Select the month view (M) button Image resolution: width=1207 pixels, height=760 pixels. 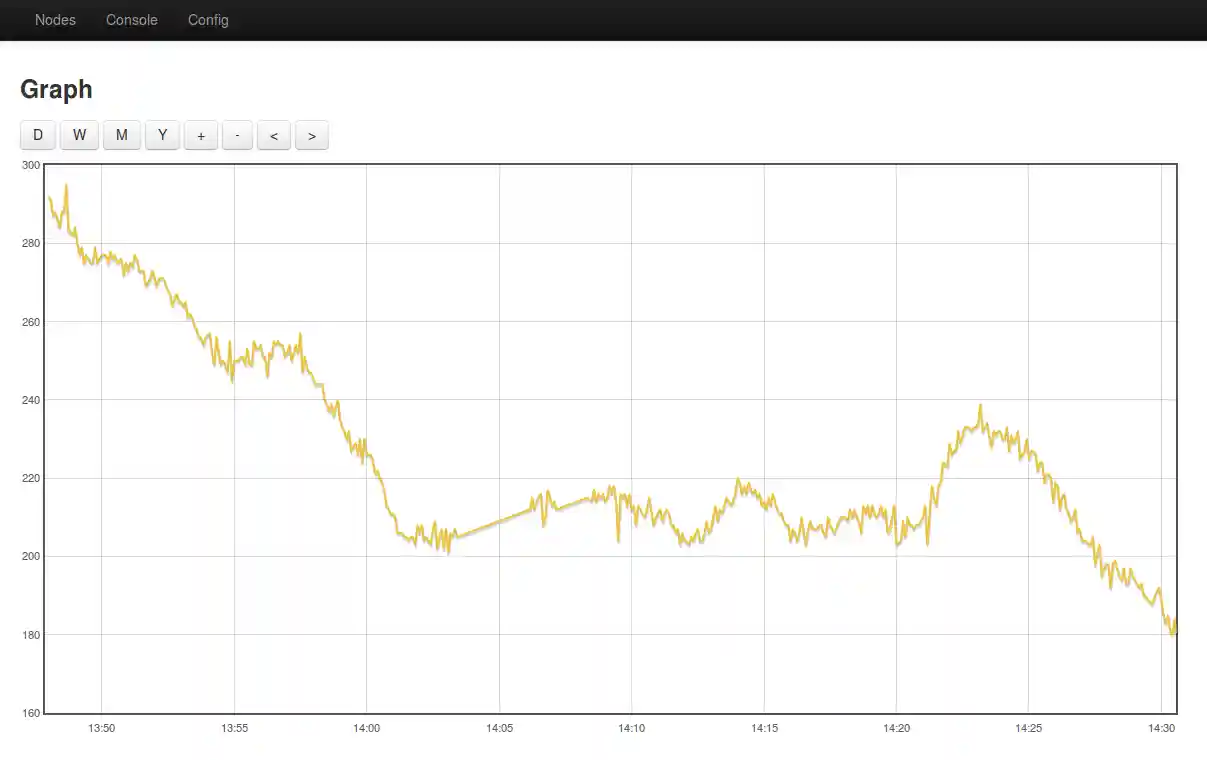pos(121,135)
